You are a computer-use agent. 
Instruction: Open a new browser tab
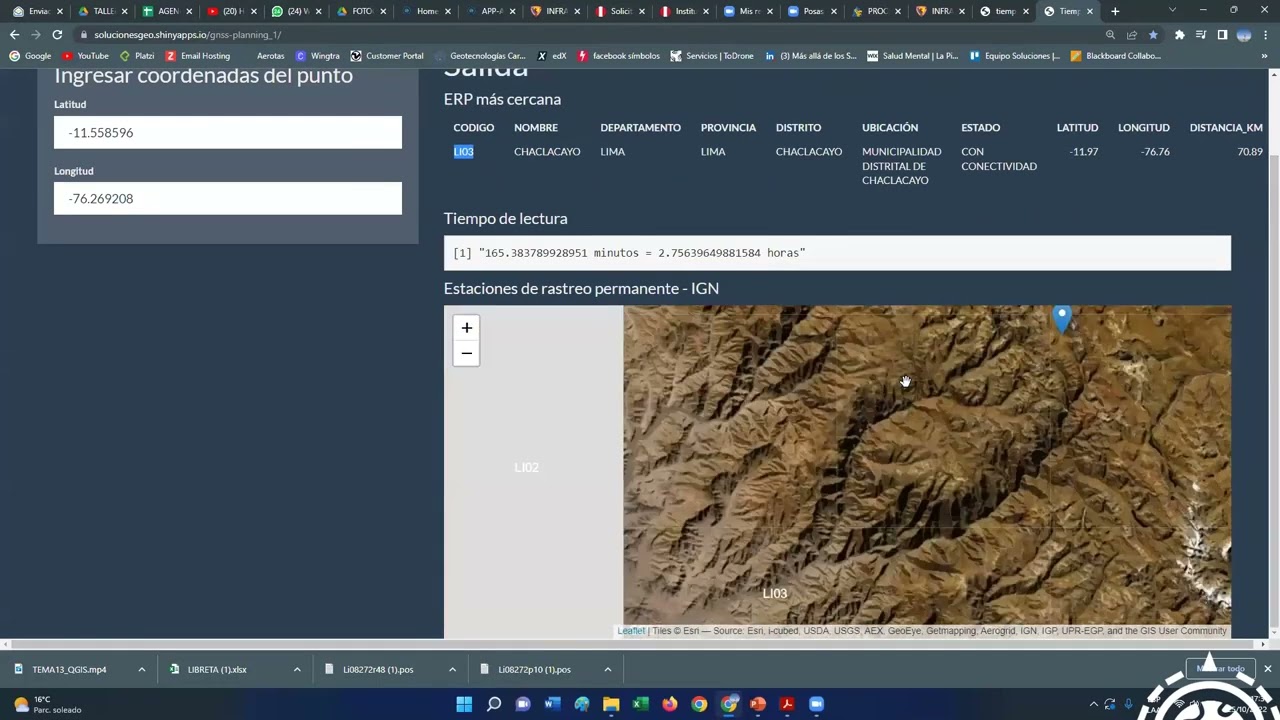point(1115,11)
